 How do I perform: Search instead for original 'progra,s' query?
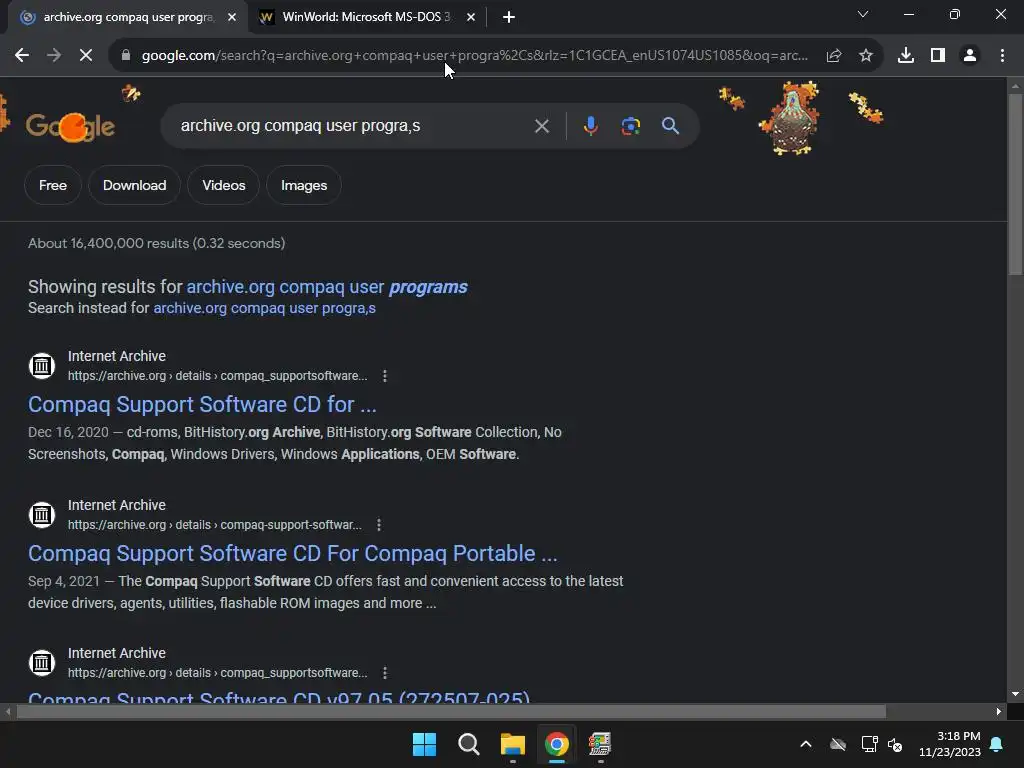pyautogui.click(x=264, y=308)
